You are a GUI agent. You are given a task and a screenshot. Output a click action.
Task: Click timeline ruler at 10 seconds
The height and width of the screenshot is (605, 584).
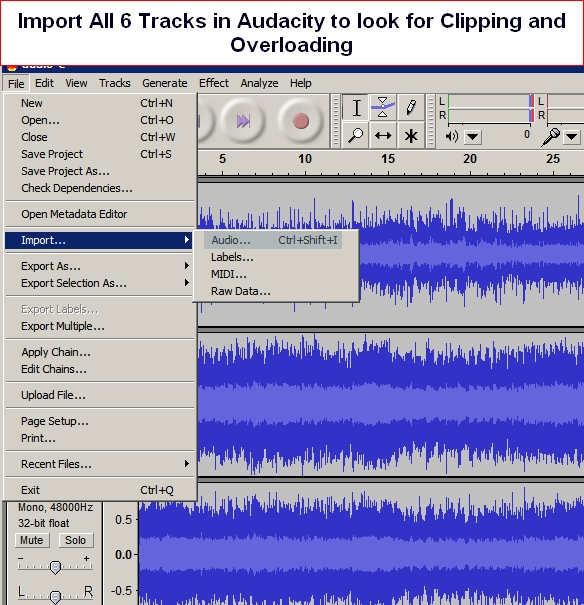coord(305,159)
